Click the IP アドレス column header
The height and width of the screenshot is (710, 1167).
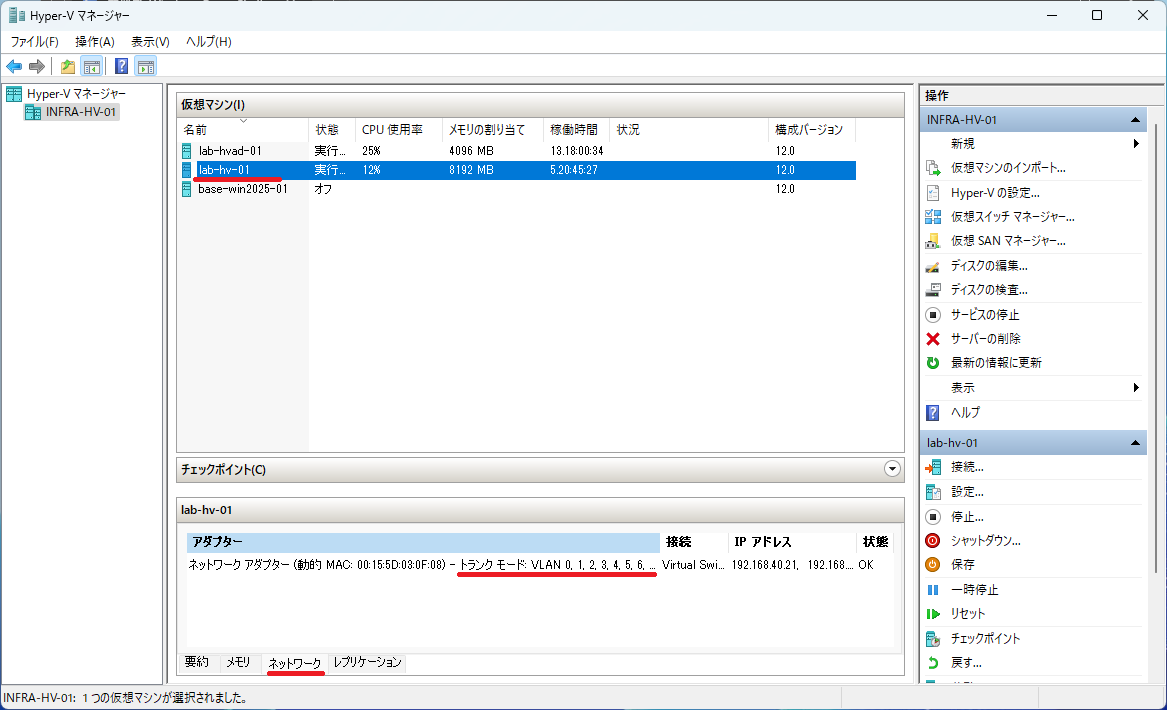[791, 542]
